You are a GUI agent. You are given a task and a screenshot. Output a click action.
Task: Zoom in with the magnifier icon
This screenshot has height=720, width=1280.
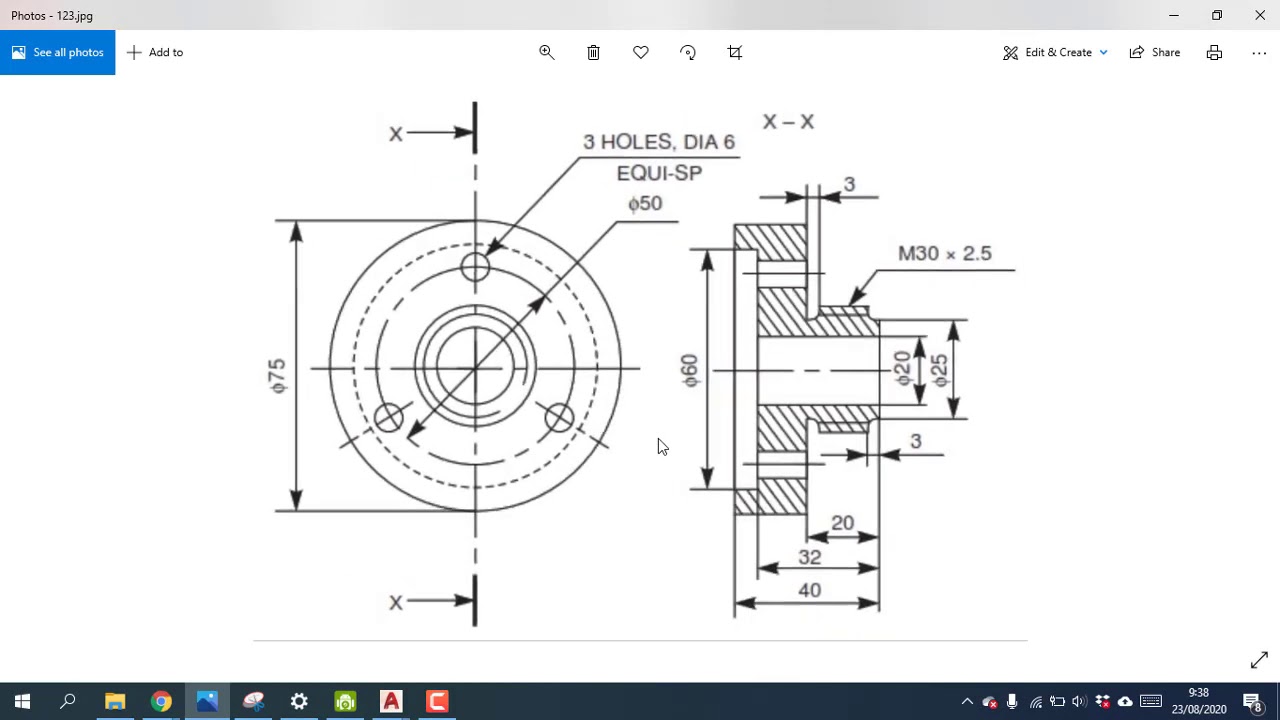coord(546,52)
